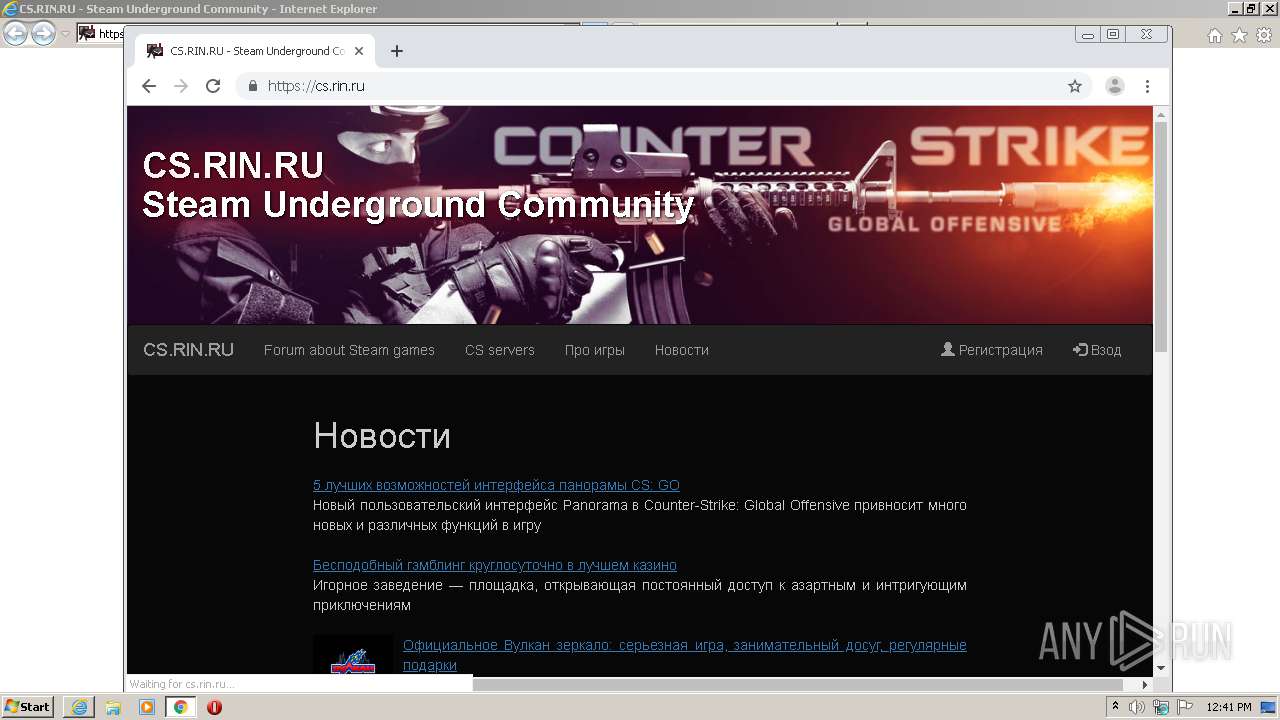Open article about CS:GO Panorama interface
Screen dimensions: 1280x720
click(496, 485)
